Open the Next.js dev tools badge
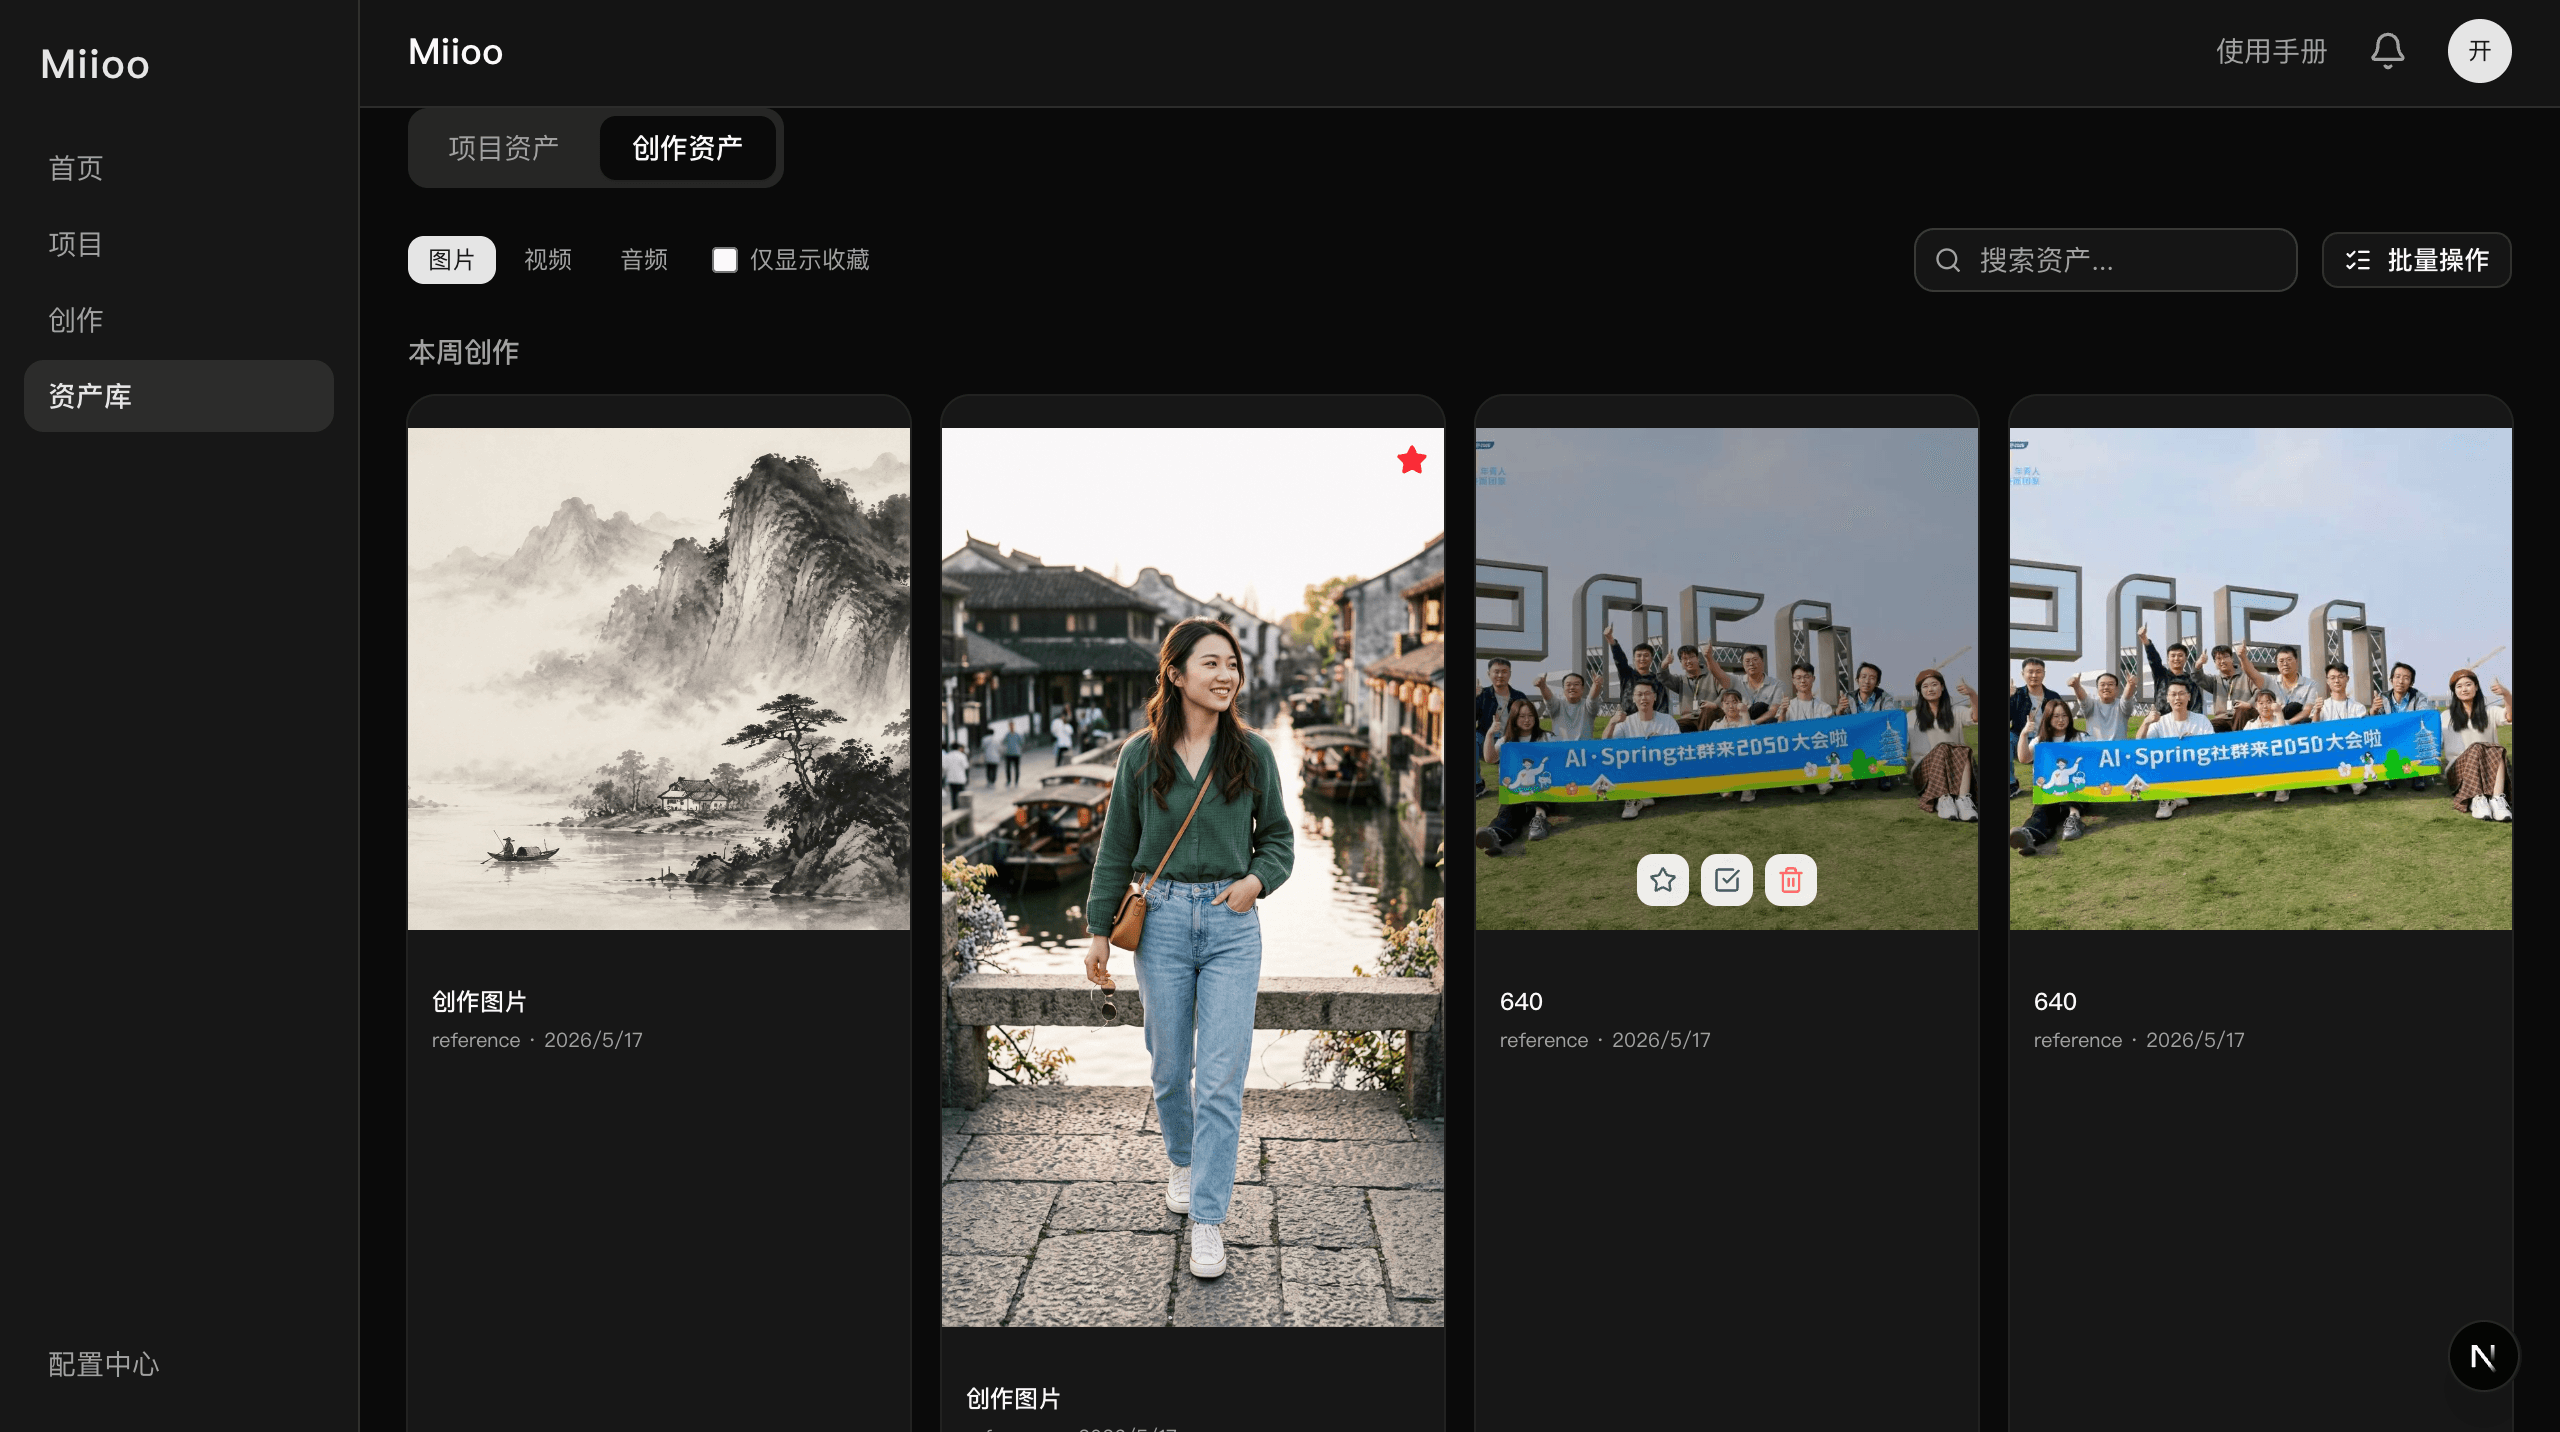This screenshot has height=1432, width=2560. (x=2483, y=1356)
